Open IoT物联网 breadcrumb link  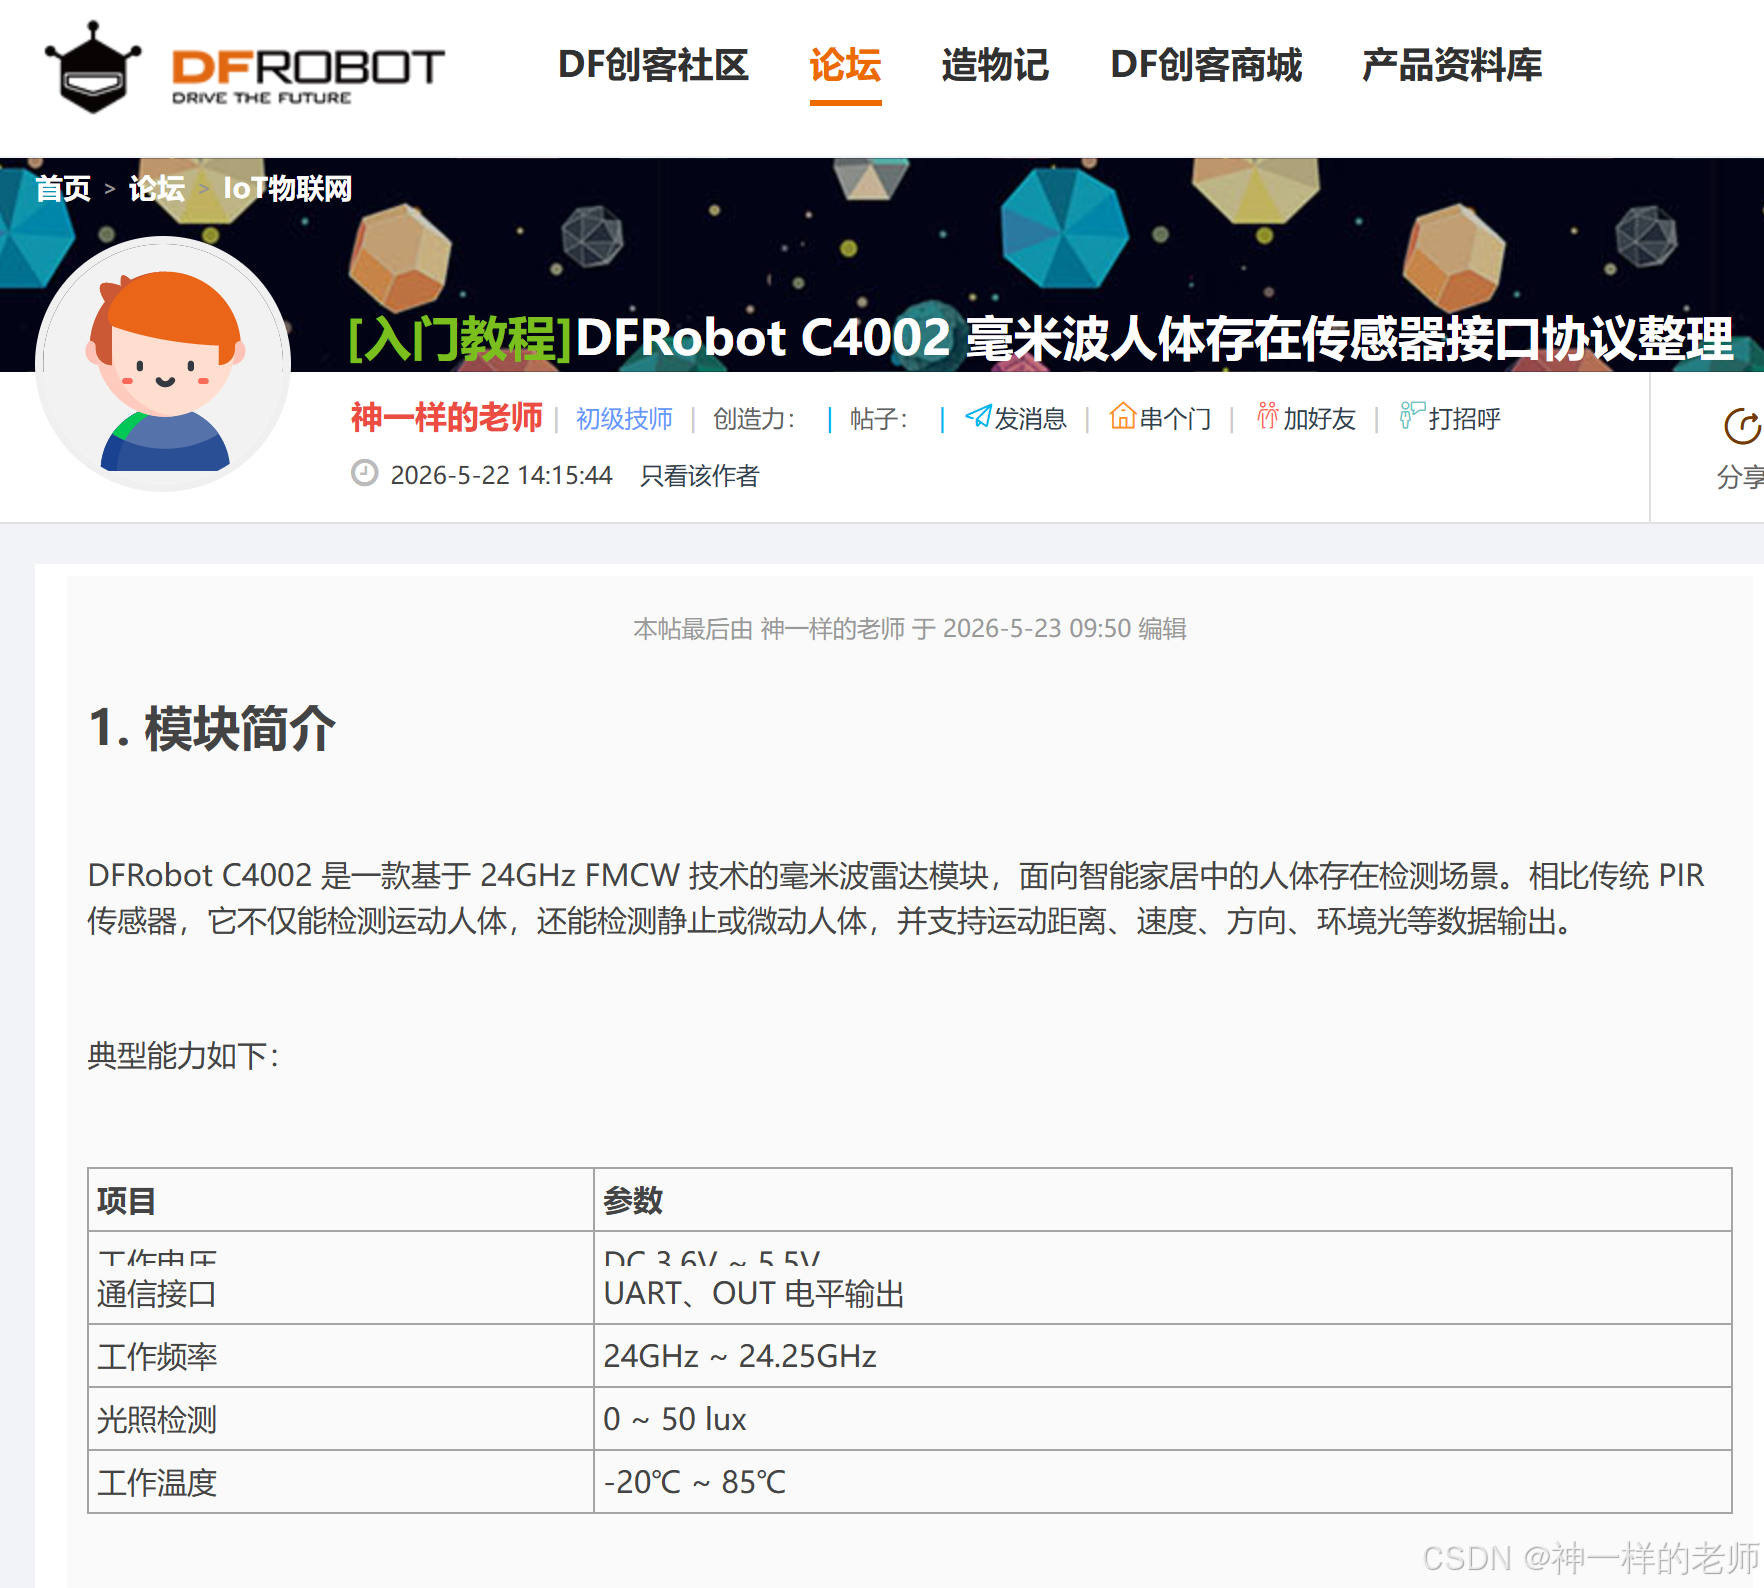coord(287,188)
